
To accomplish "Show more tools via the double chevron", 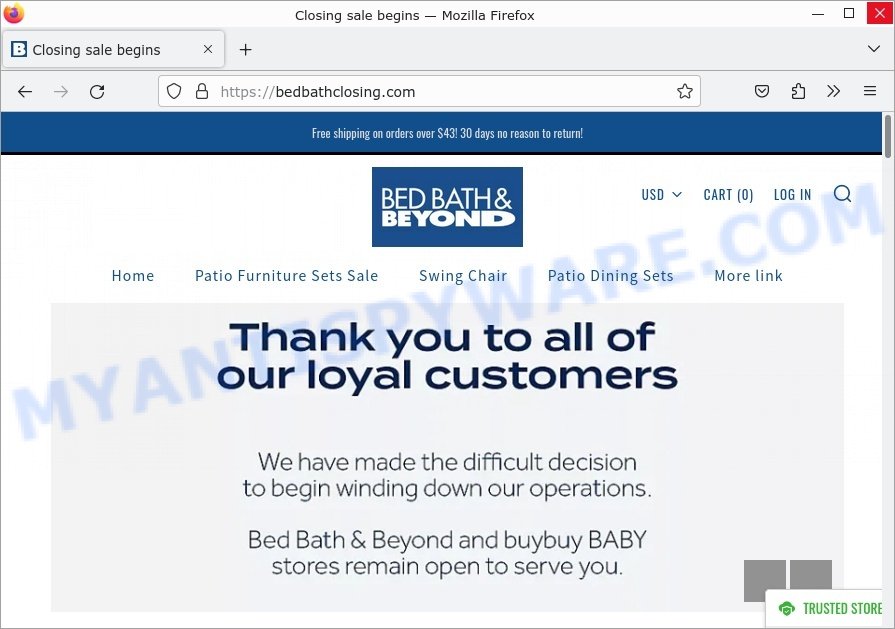I will [x=833, y=91].
